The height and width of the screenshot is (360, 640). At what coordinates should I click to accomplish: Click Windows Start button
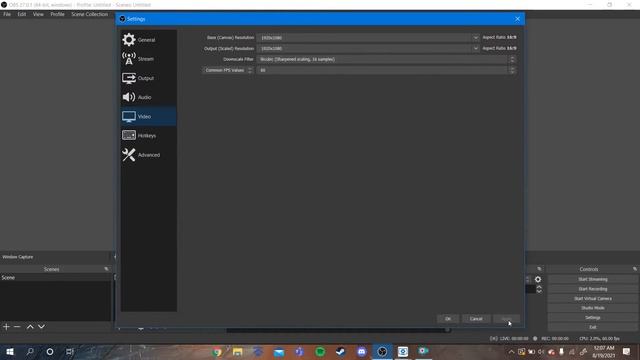point(10,351)
